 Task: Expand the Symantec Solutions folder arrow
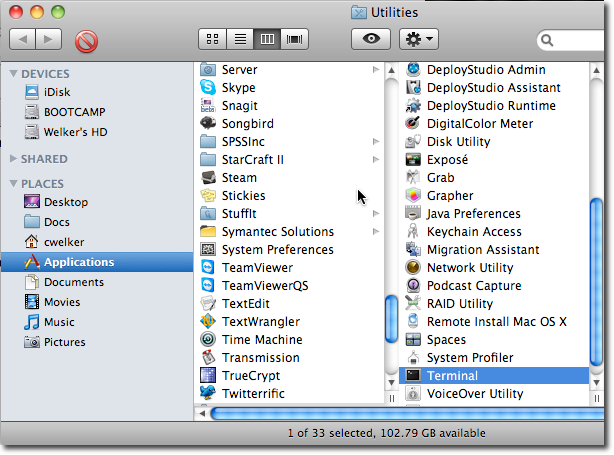(x=376, y=231)
